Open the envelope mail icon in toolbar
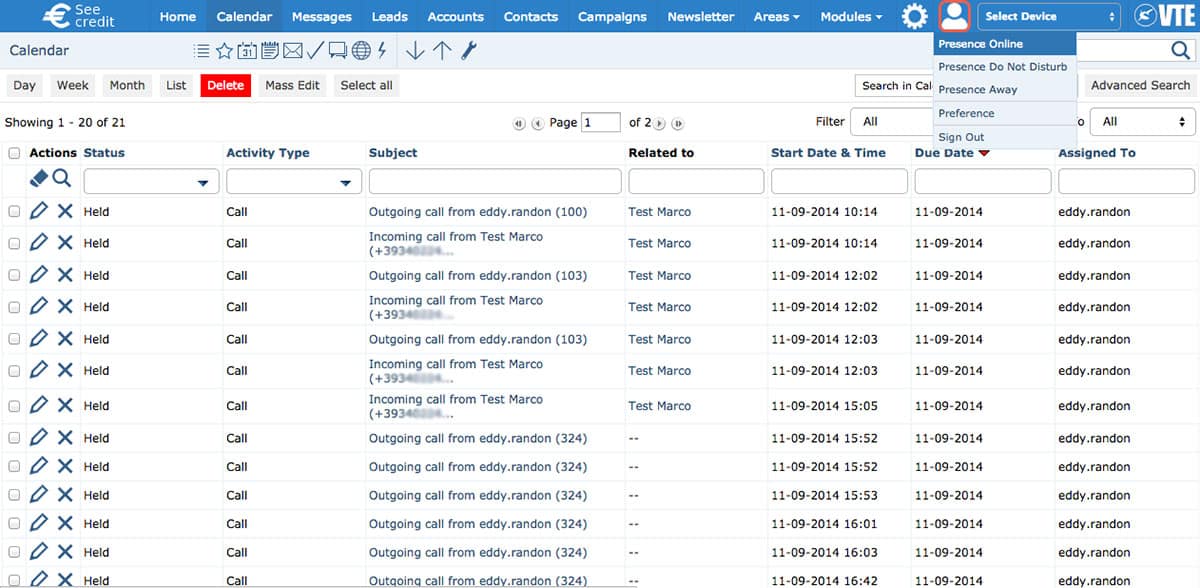Viewport: 1200px width, 588px height. [x=292, y=51]
